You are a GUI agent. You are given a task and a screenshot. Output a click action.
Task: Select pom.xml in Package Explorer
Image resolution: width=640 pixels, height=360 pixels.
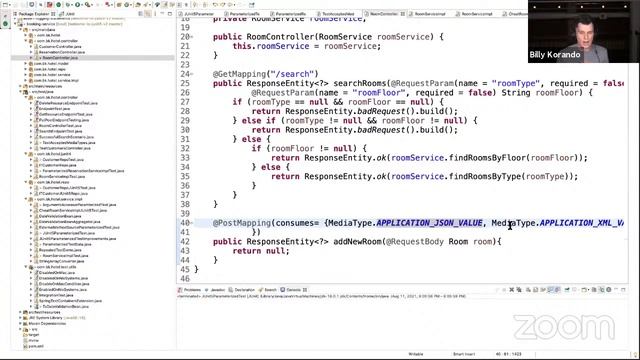pyautogui.click(x=36, y=346)
